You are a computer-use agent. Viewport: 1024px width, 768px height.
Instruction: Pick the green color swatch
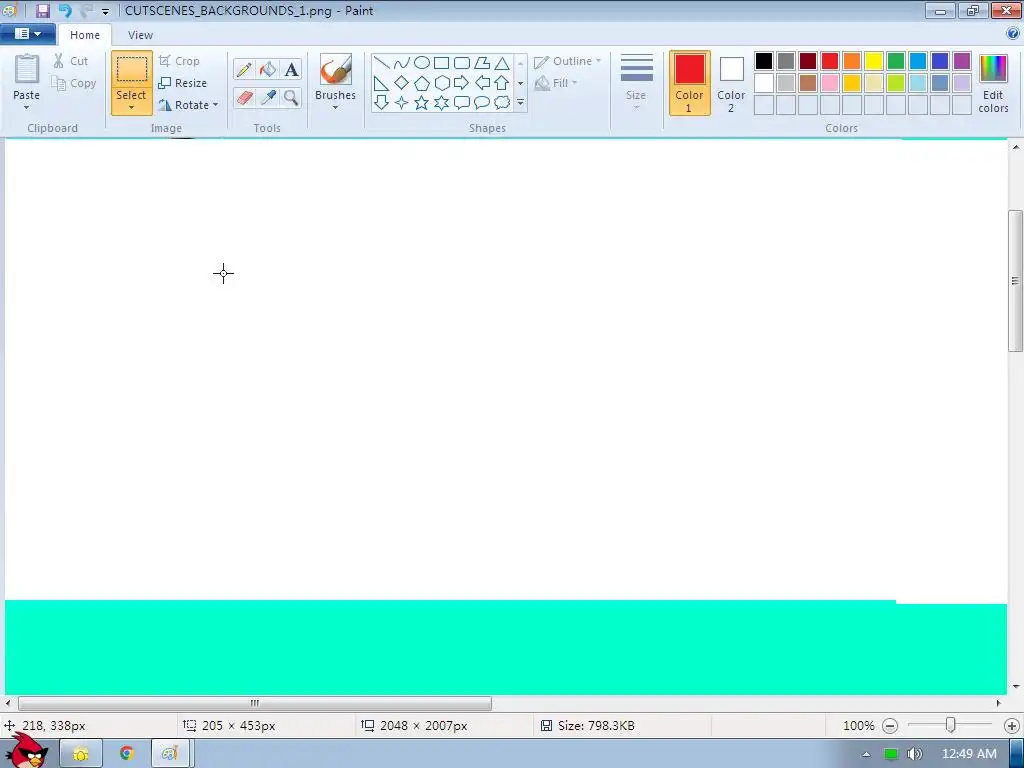click(896, 61)
